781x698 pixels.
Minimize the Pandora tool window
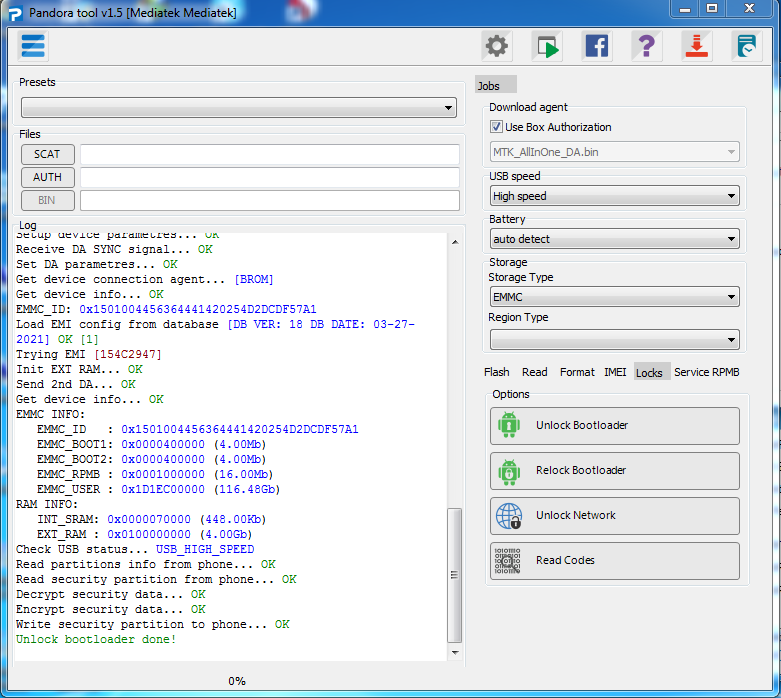(x=685, y=8)
